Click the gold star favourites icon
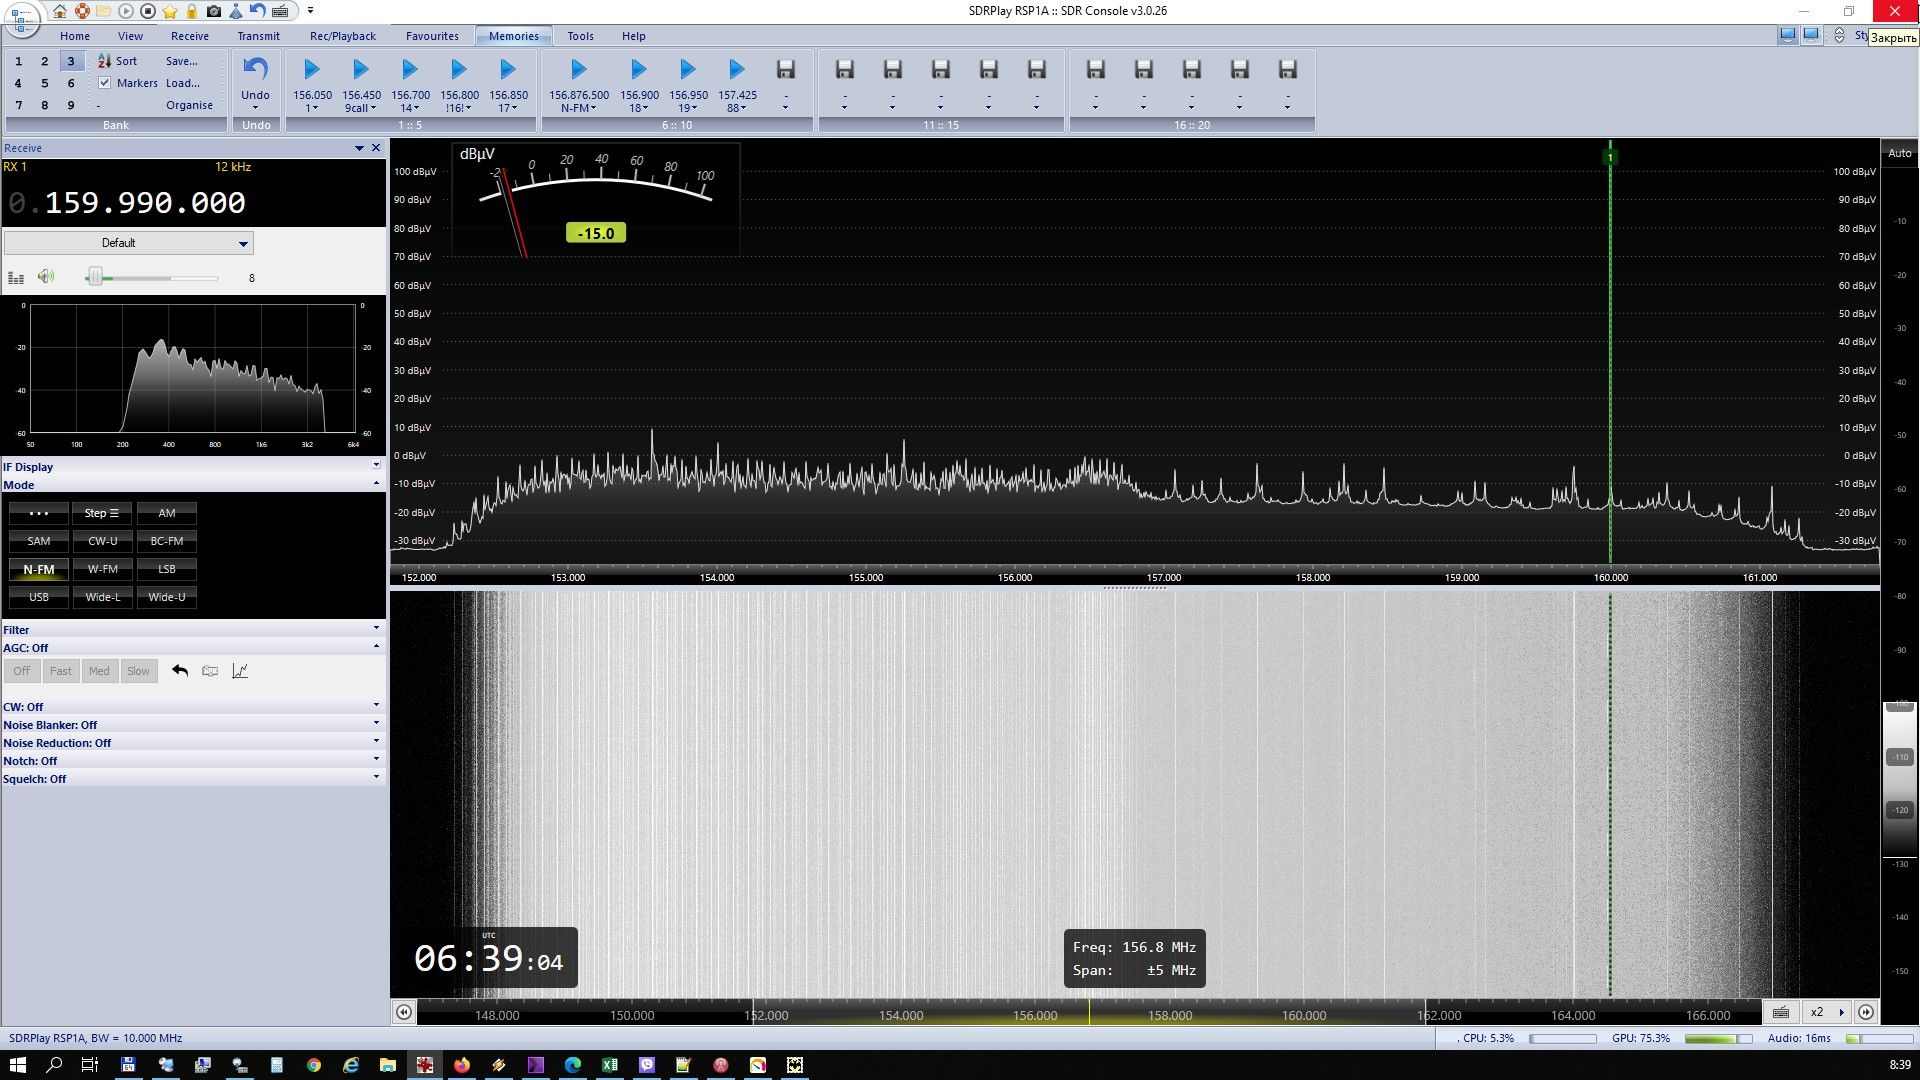 click(170, 11)
